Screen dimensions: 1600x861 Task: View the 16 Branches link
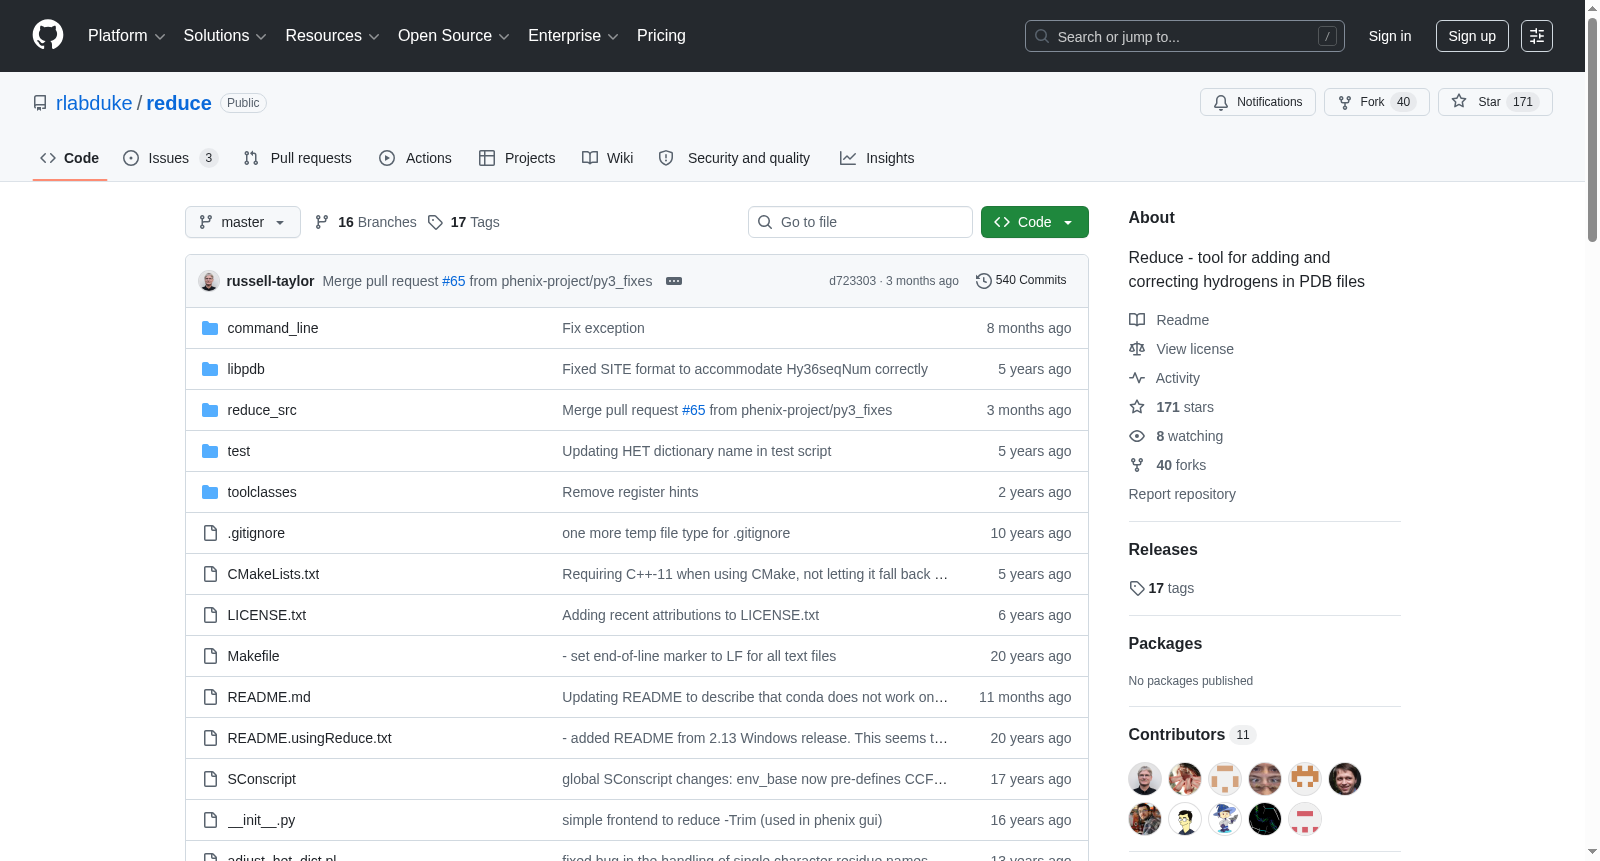(366, 222)
